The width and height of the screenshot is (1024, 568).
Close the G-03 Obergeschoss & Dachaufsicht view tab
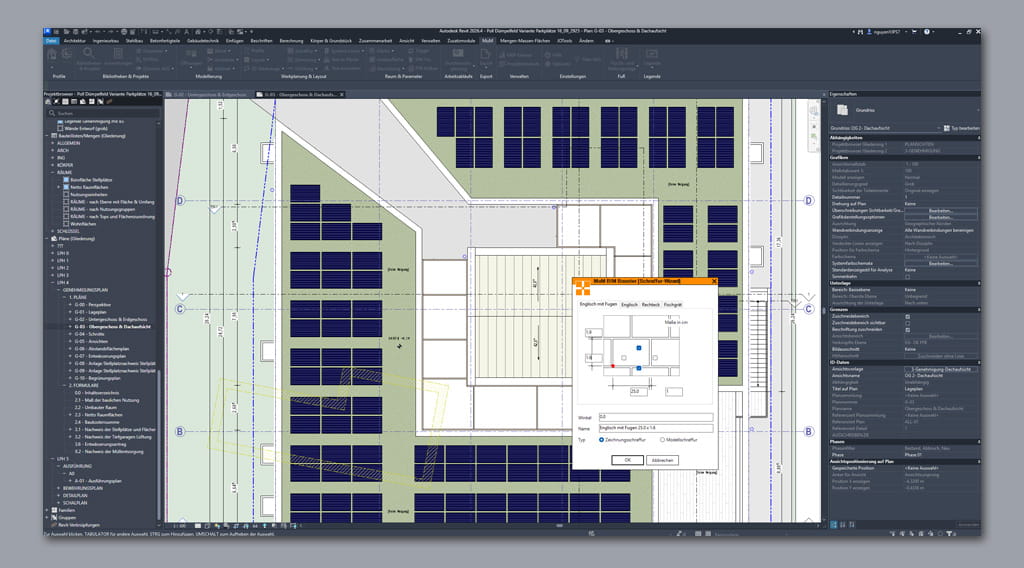point(342,95)
